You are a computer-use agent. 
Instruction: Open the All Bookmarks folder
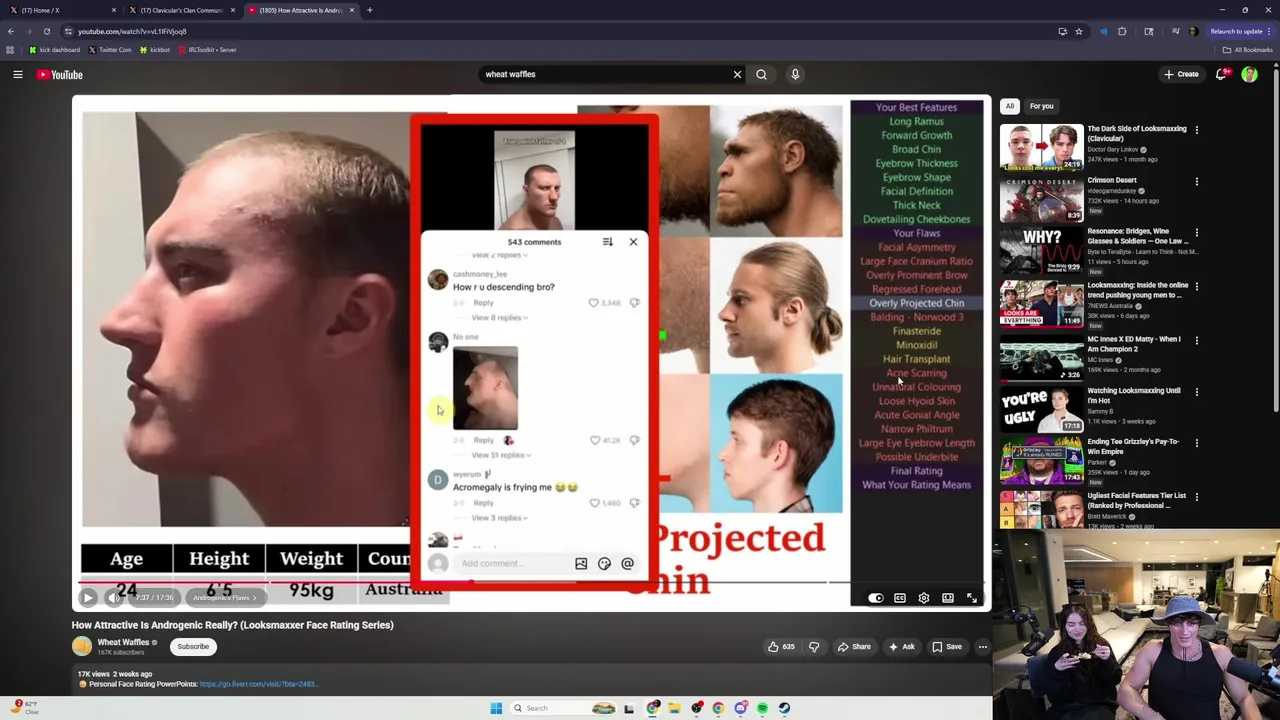click(x=1248, y=50)
